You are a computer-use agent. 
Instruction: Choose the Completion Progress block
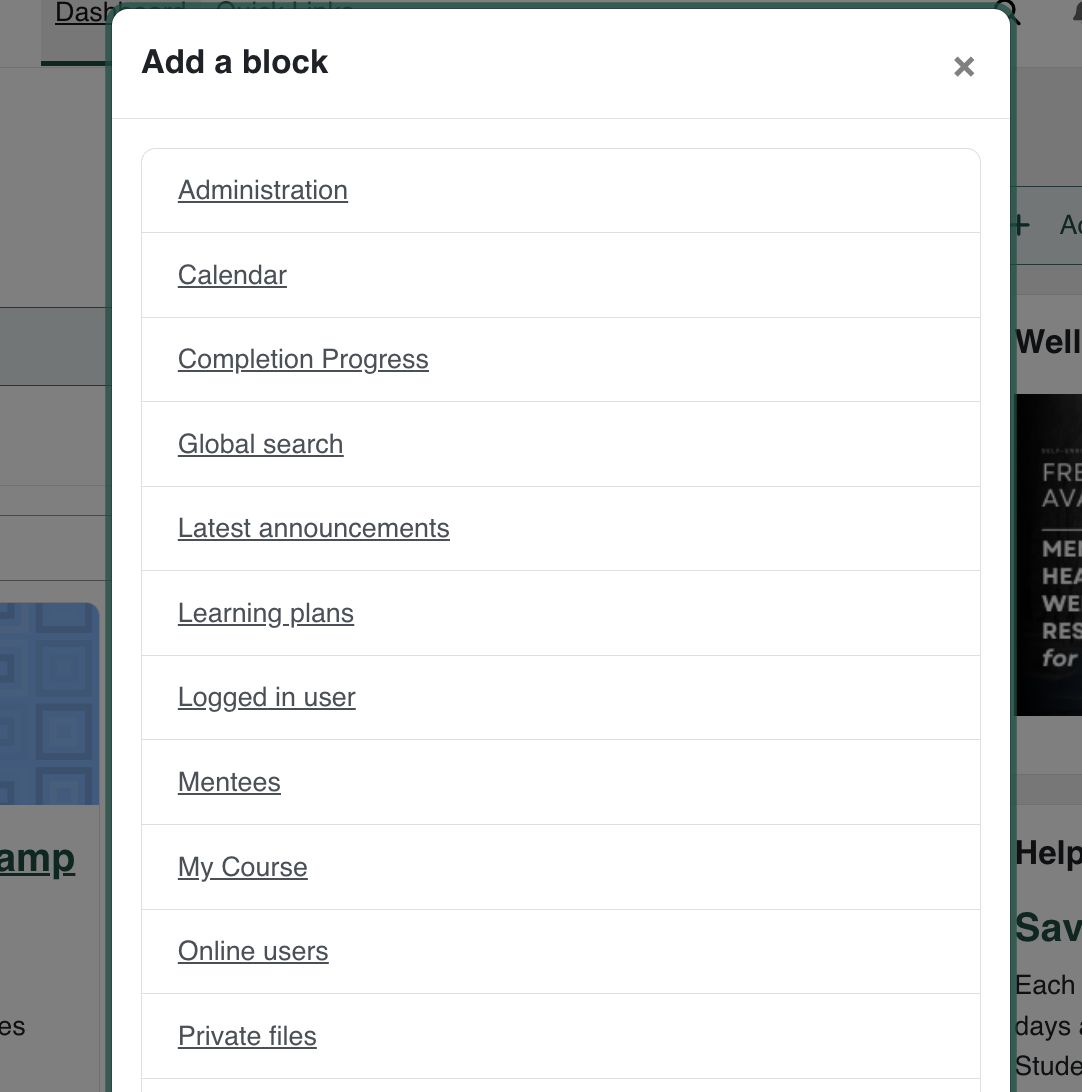click(x=303, y=359)
